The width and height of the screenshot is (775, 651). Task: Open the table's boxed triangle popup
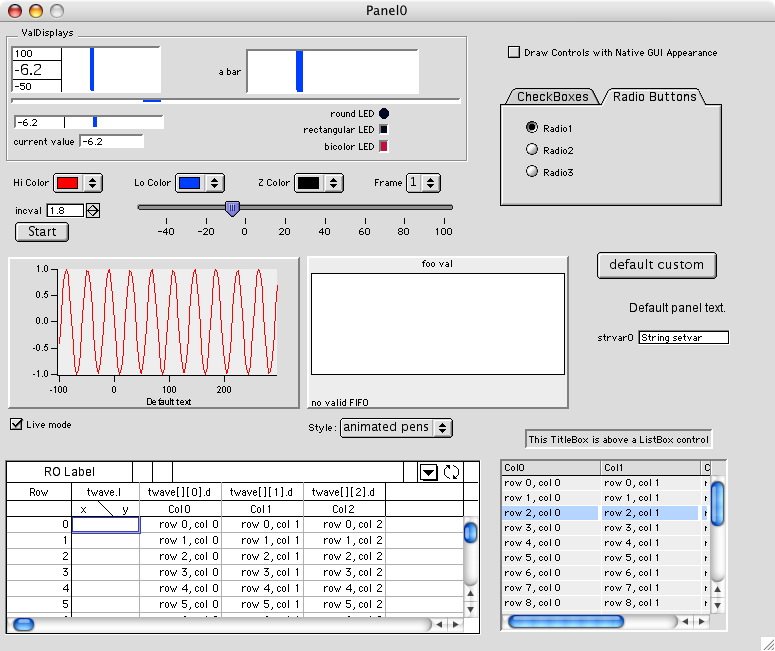pos(429,473)
